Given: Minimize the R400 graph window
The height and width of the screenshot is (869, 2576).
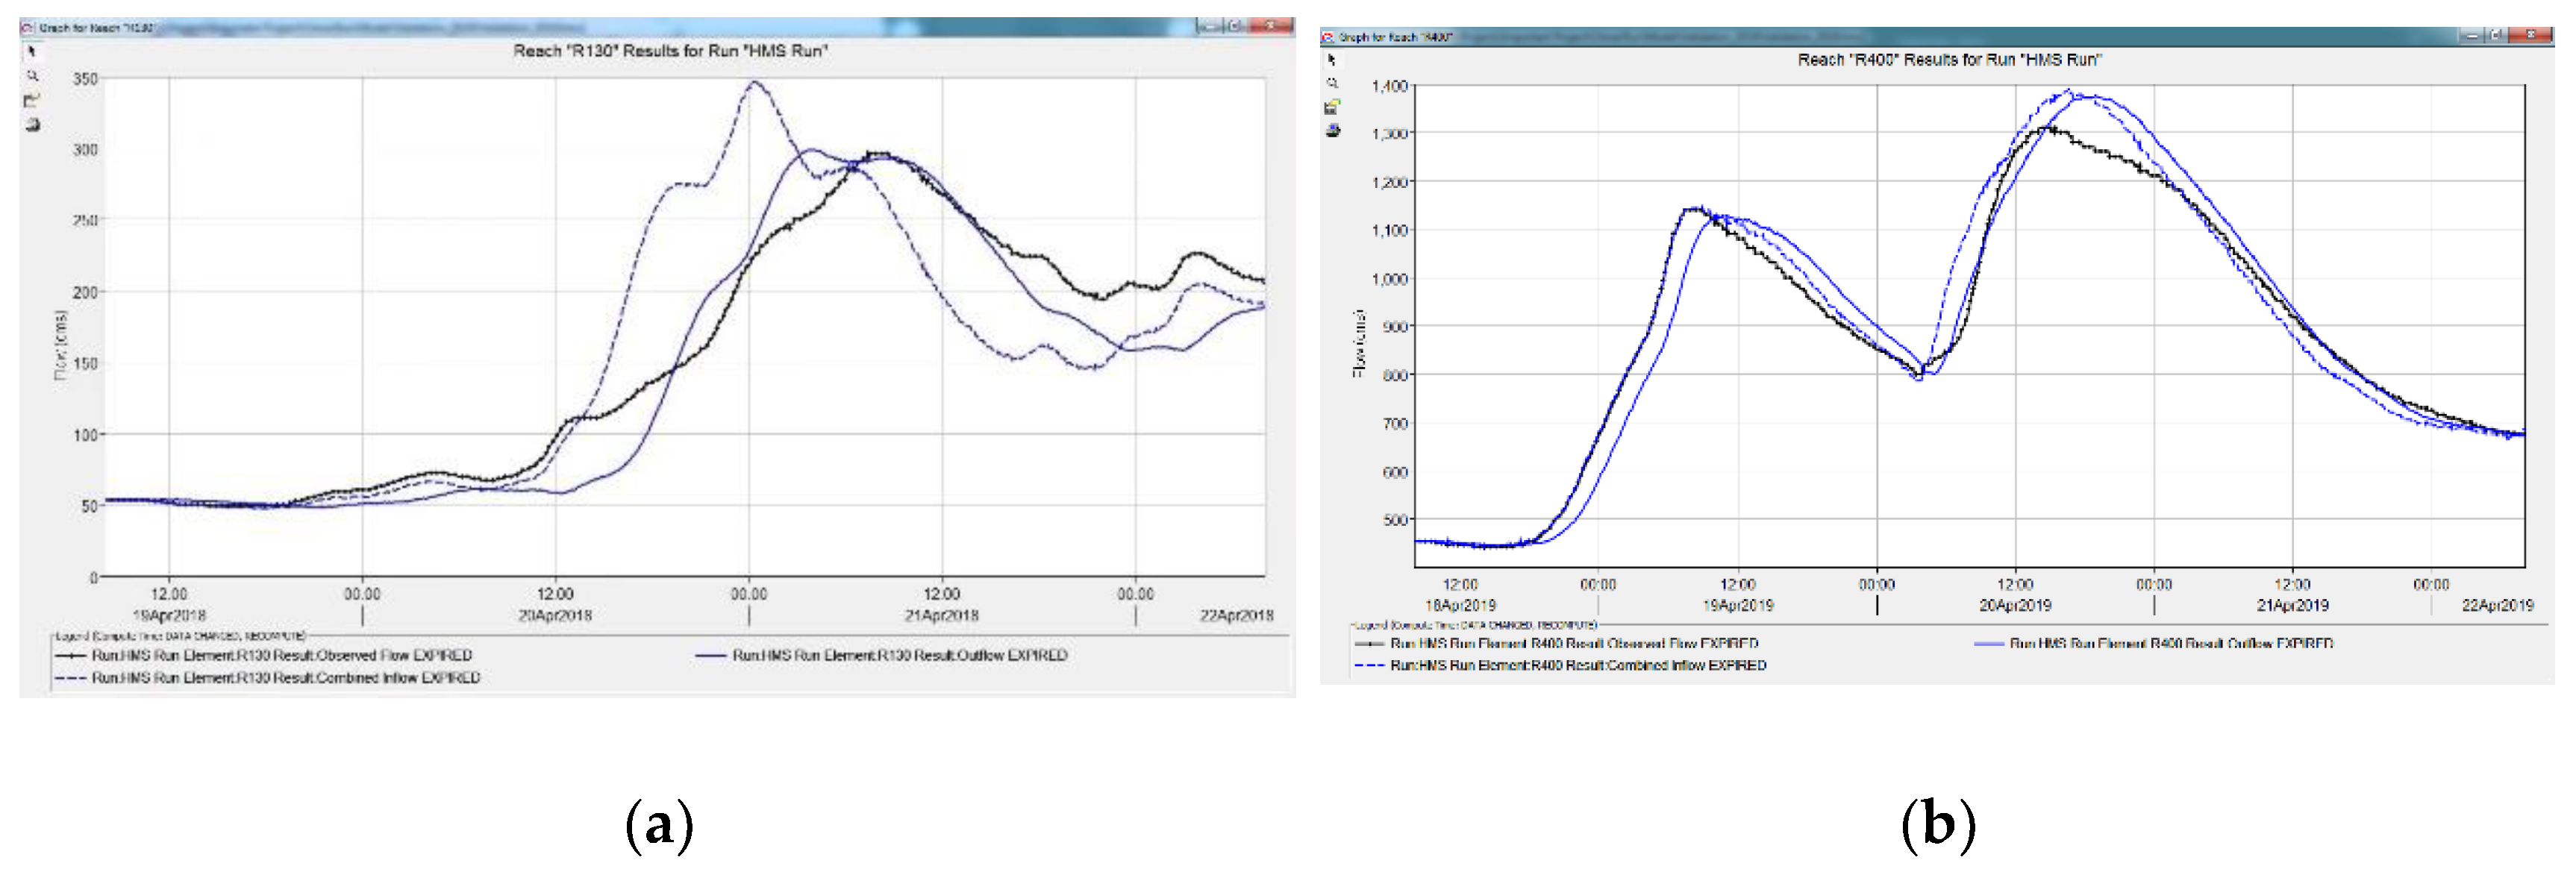Looking at the screenshot, I should tap(2472, 36).
